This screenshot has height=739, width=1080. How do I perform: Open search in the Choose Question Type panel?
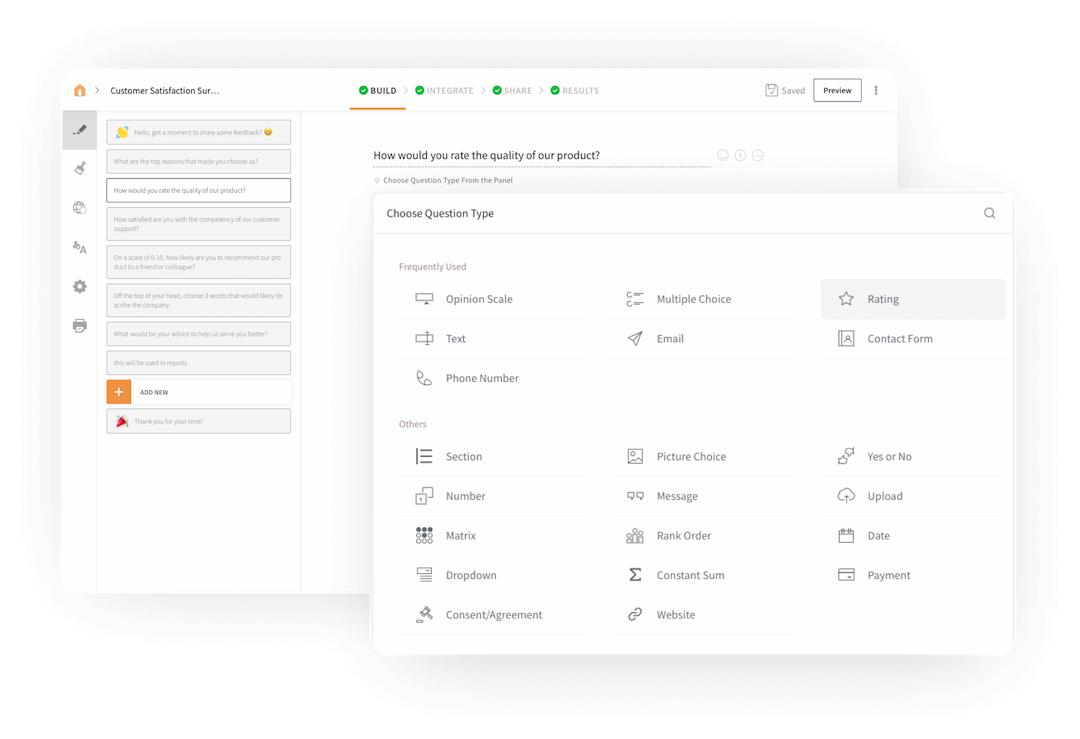[x=989, y=213]
